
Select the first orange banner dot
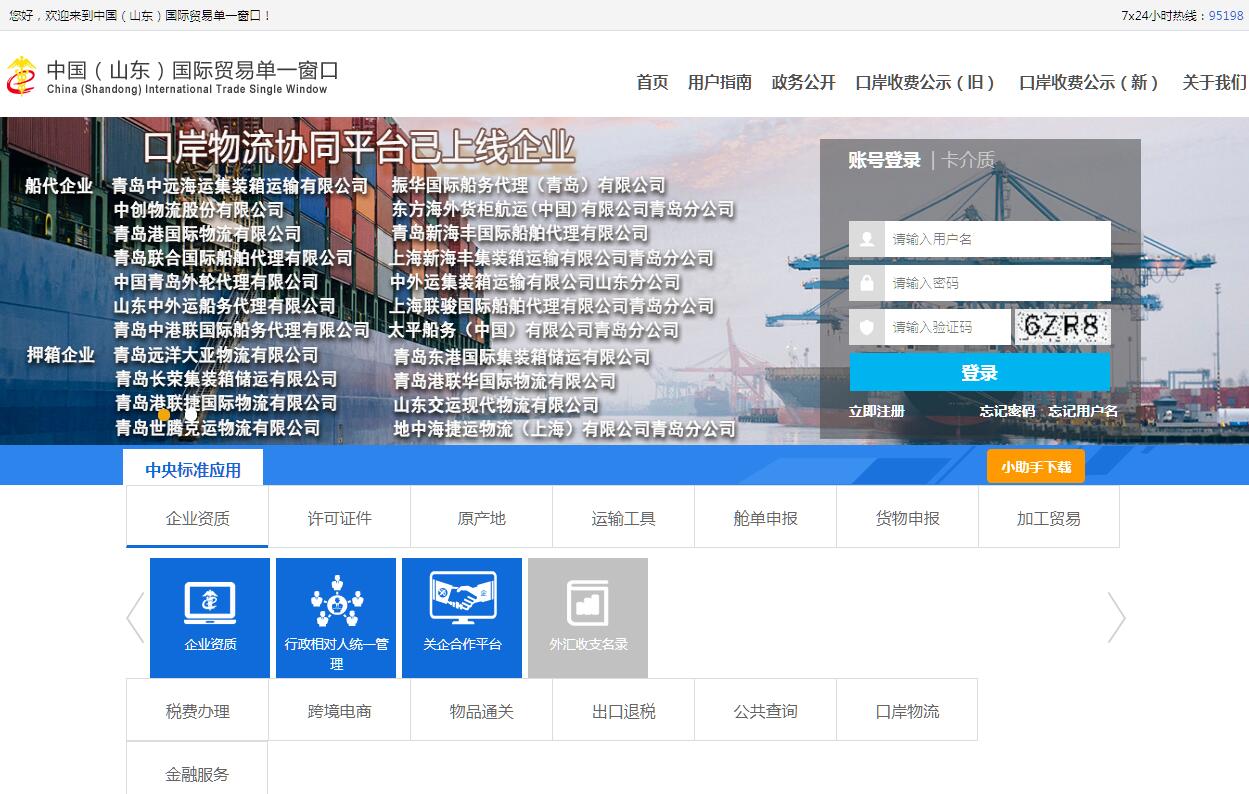(x=164, y=413)
